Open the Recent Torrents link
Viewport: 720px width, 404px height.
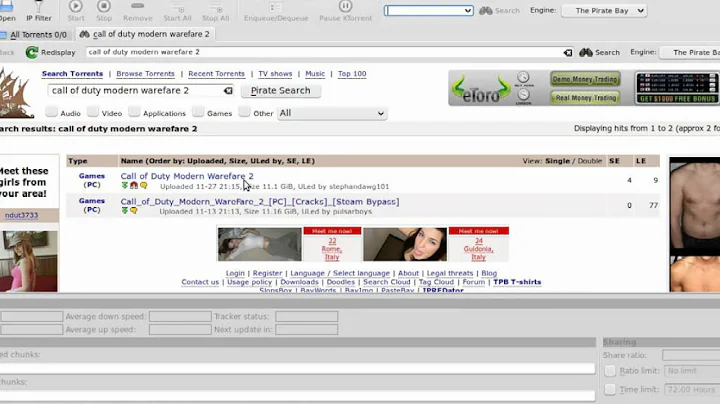216,73
